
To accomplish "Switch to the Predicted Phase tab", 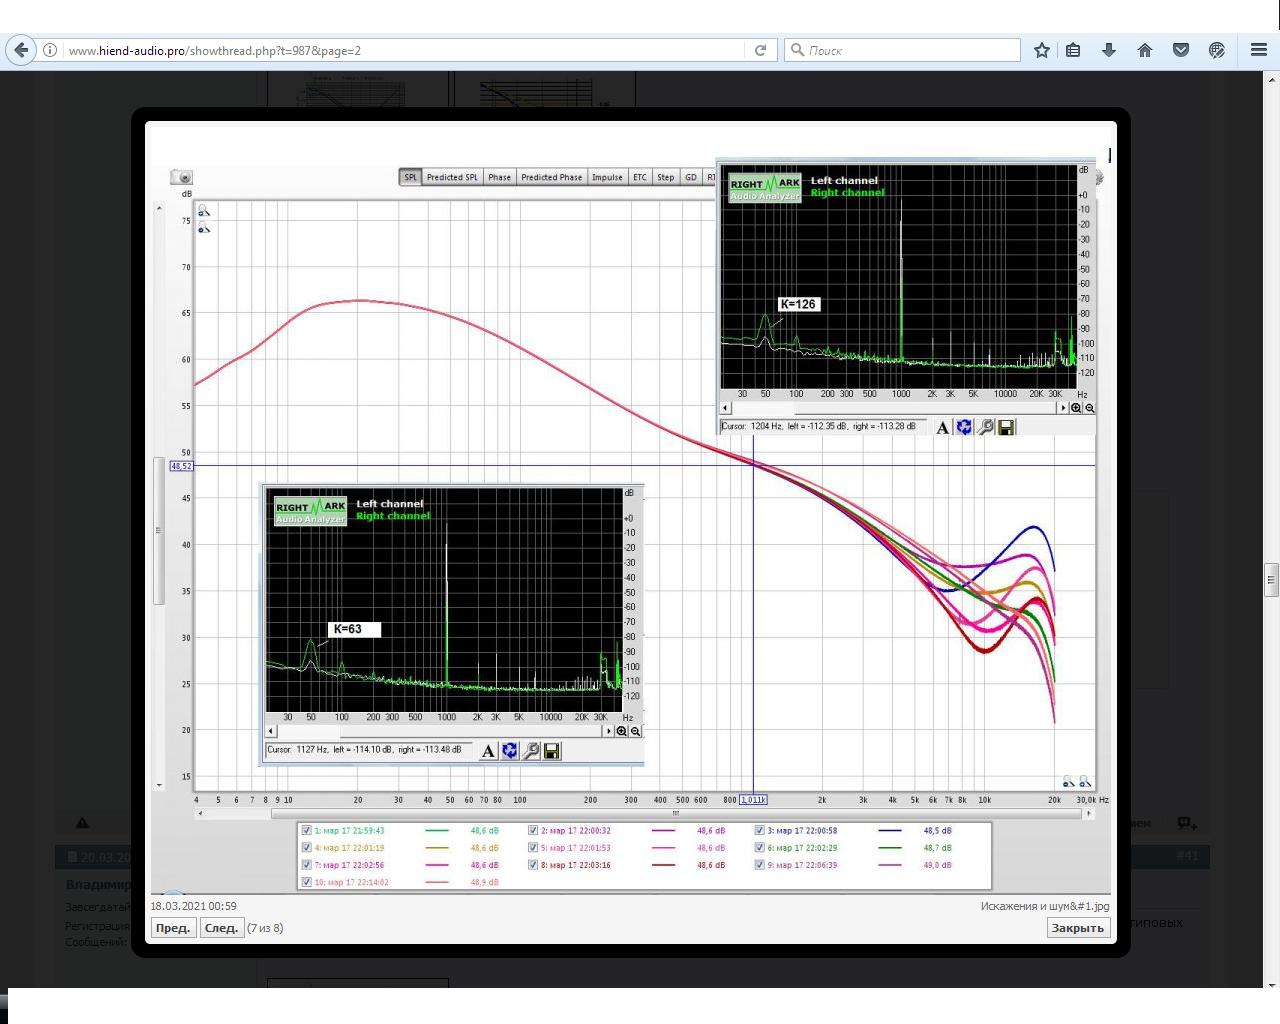I will click(551, 177).
